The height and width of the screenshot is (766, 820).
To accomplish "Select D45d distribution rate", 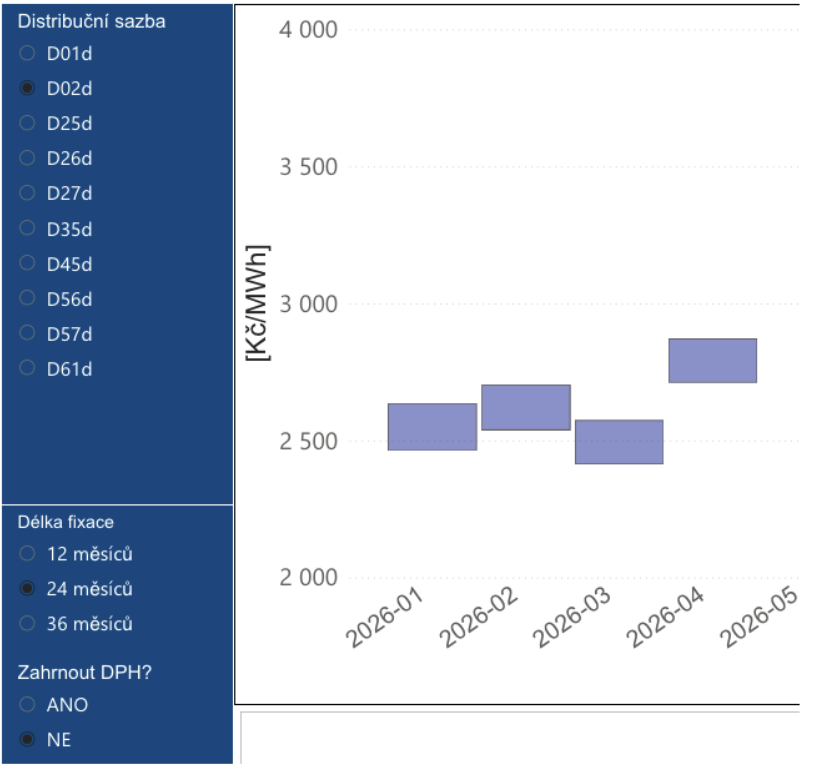I will [28, 264].
